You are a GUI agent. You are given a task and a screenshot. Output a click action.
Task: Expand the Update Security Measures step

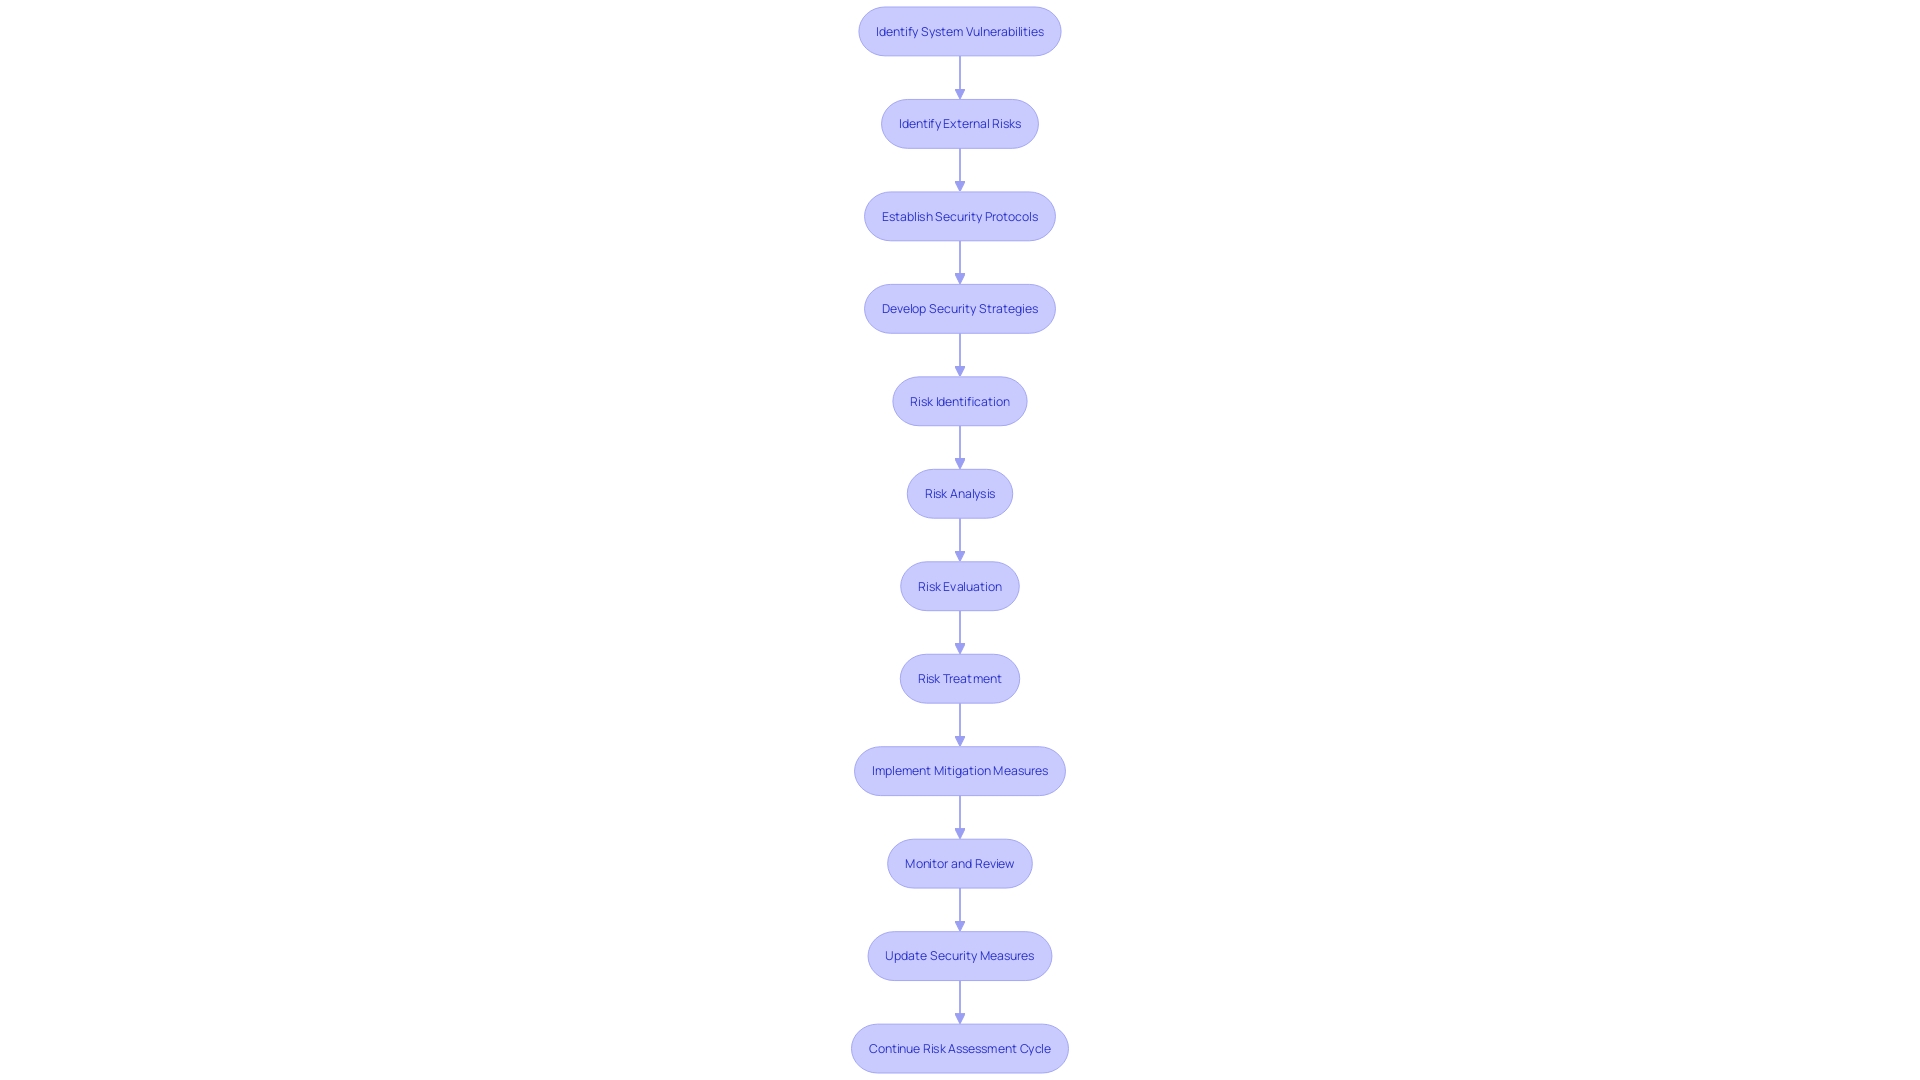coord(960,955)
